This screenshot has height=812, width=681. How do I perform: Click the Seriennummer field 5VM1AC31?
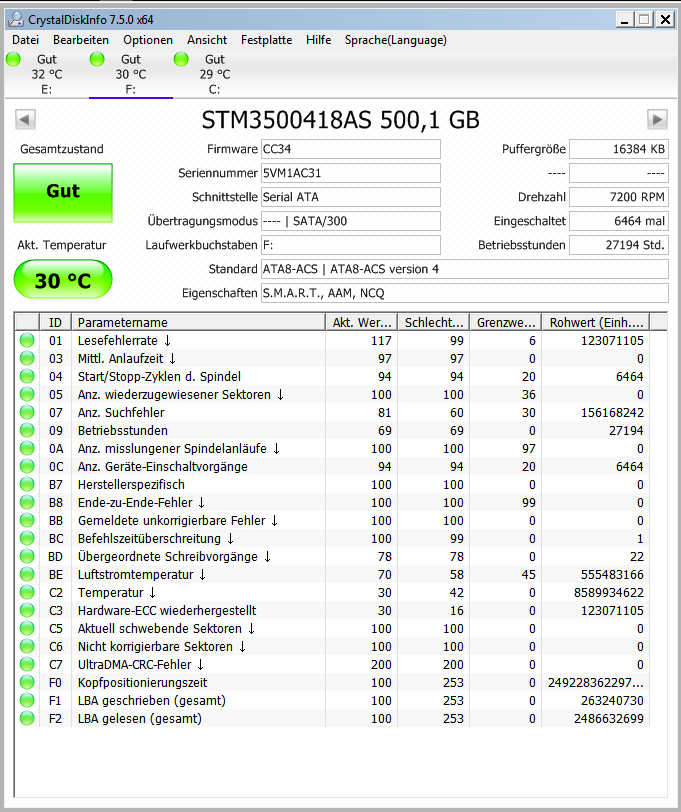(351, 173)
